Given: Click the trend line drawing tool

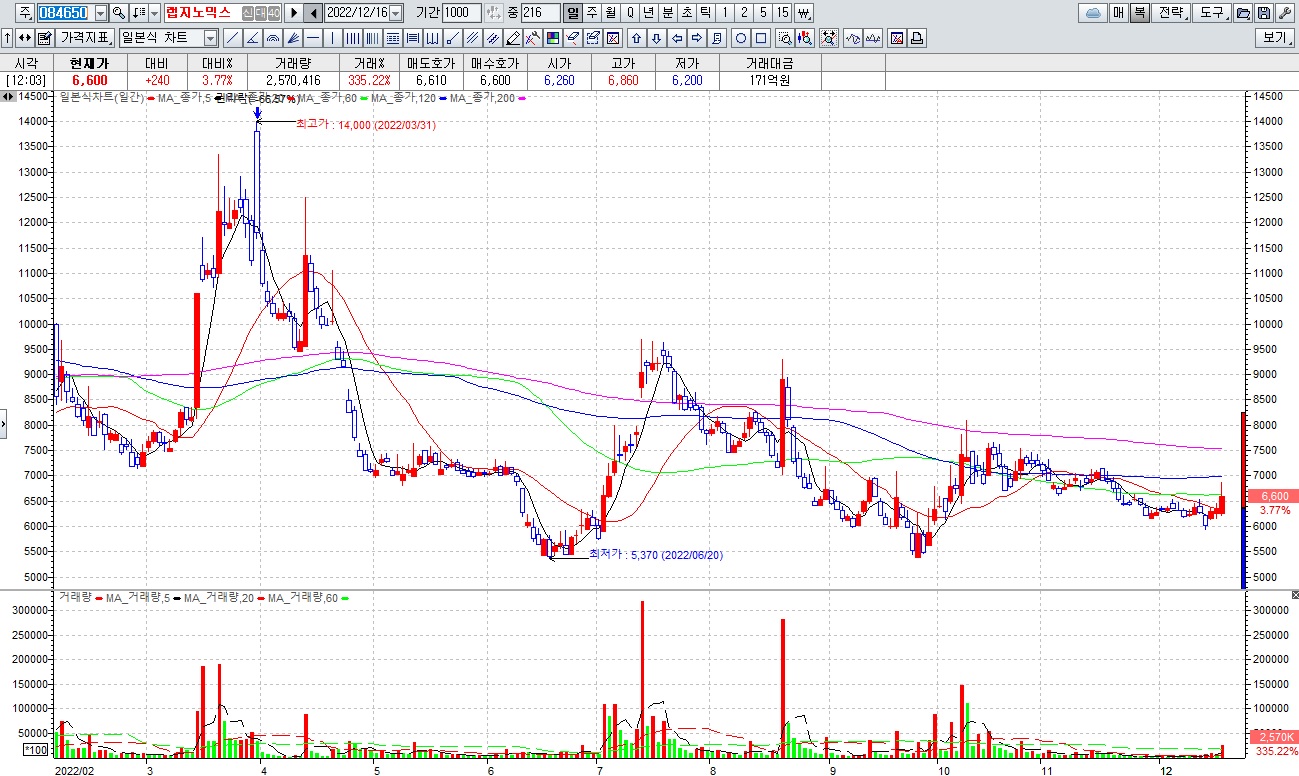Looking at the screenshot, I should click(232, 38).
